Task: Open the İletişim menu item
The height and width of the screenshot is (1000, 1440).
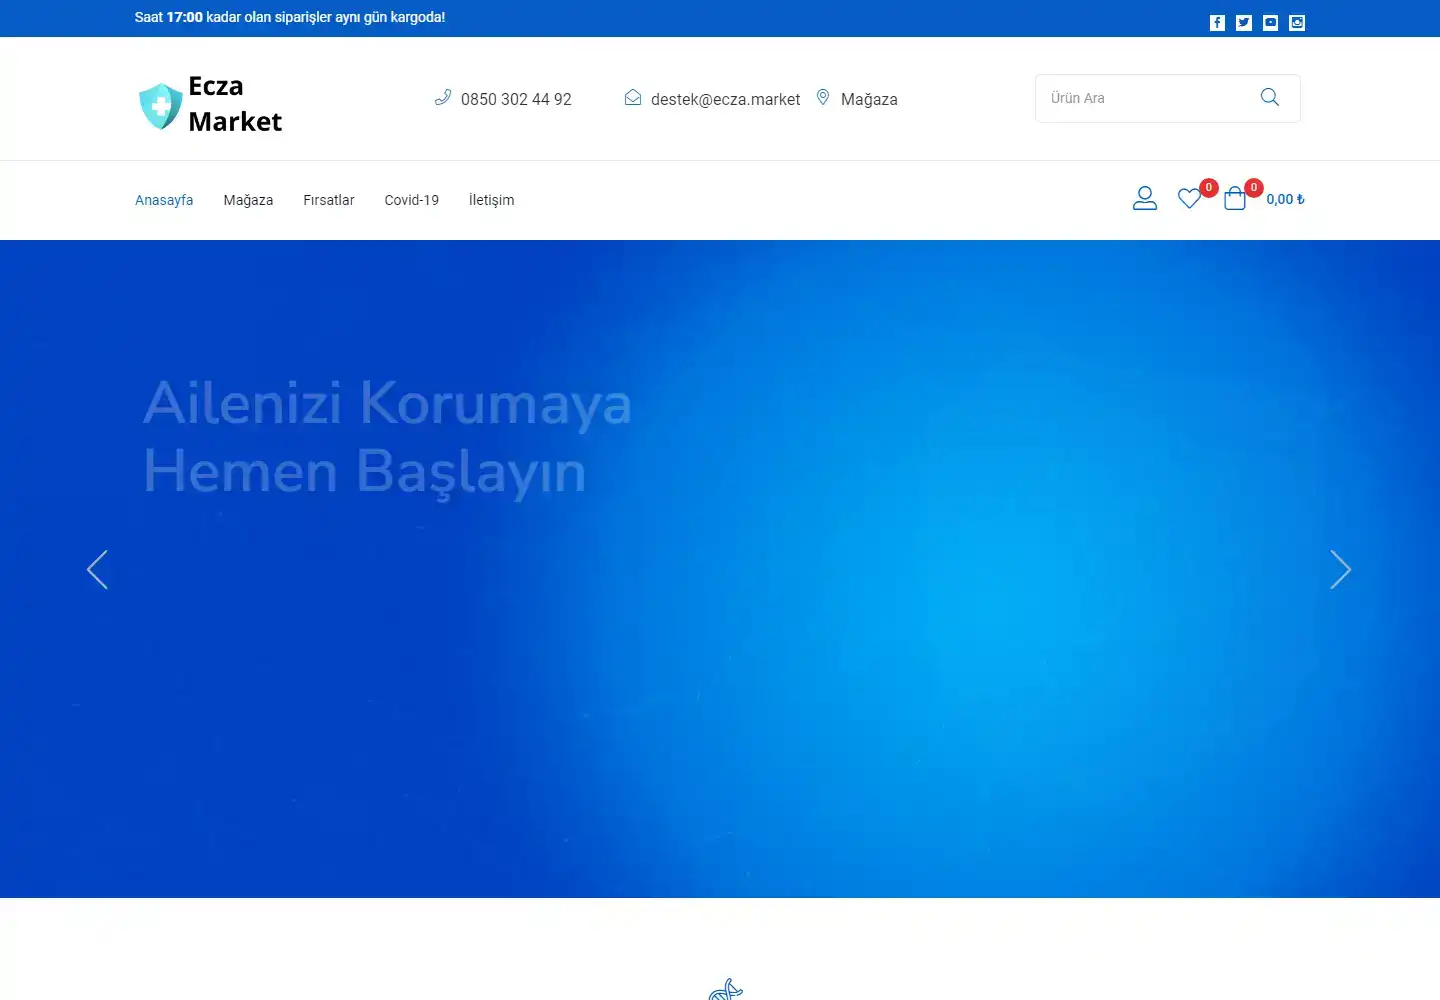Action: pyautogui.click(x=491, y=200)
